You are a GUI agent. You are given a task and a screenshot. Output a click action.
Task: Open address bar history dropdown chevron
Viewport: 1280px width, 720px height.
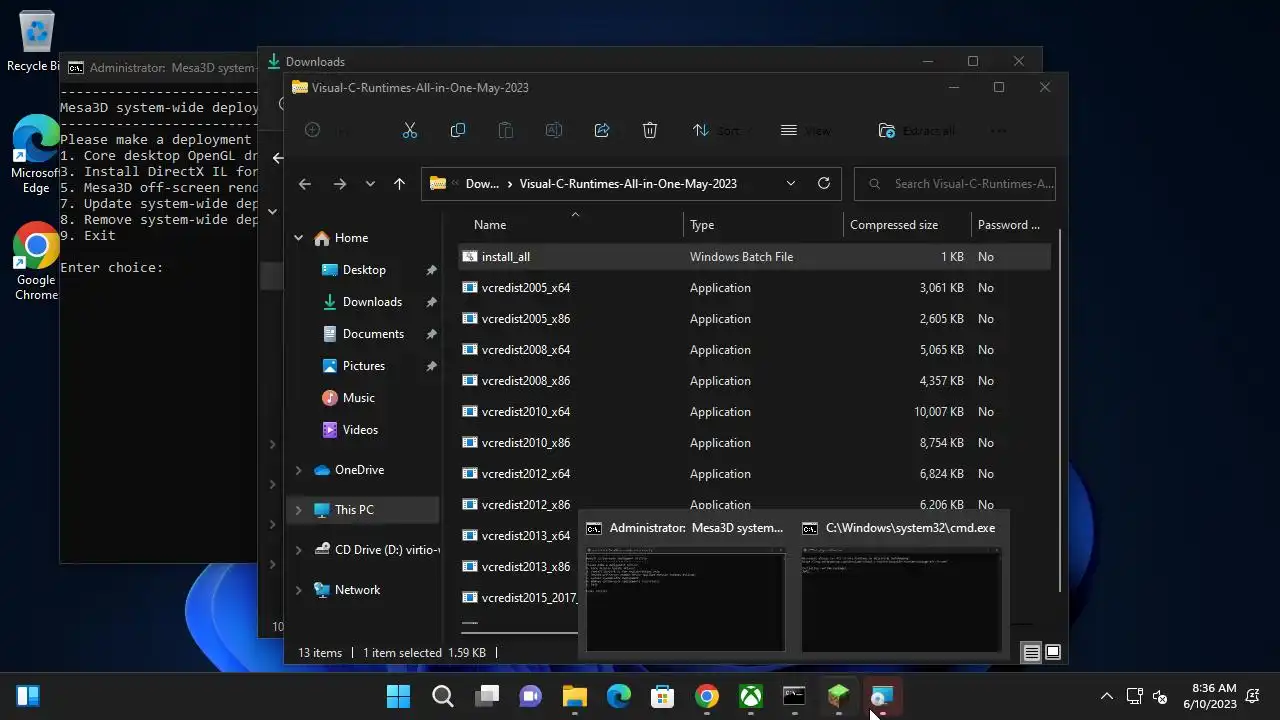pos(791,184)
